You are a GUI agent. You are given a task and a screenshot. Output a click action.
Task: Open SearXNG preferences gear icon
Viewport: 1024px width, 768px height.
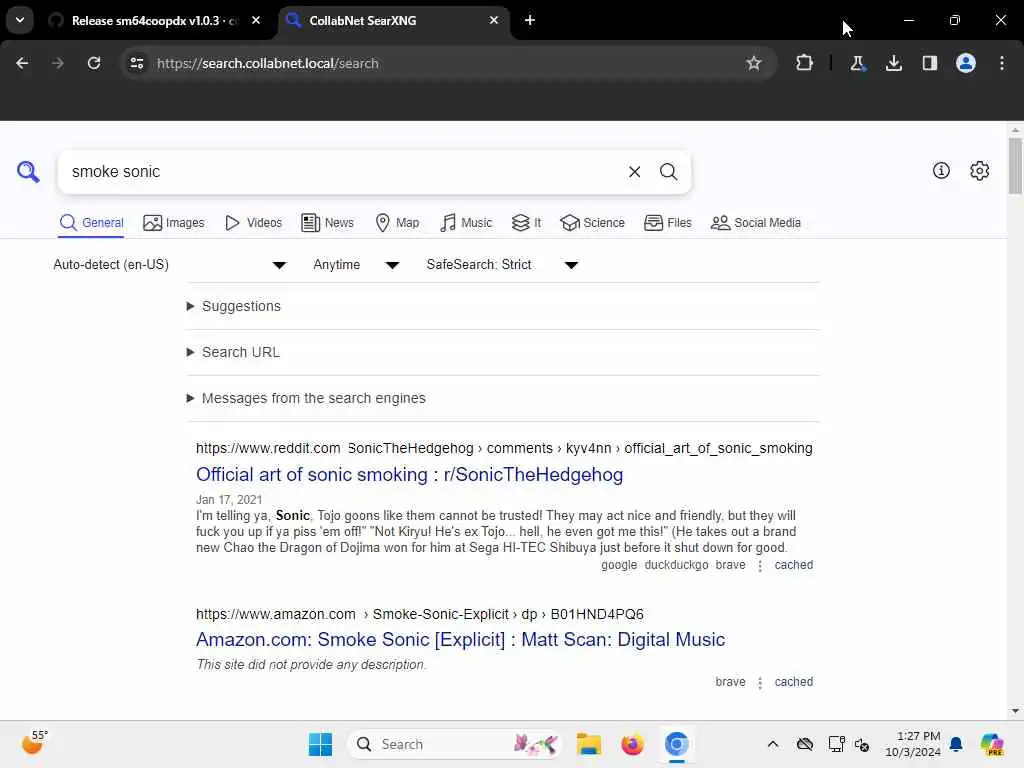pyautogui.click(x=980, y=170)
